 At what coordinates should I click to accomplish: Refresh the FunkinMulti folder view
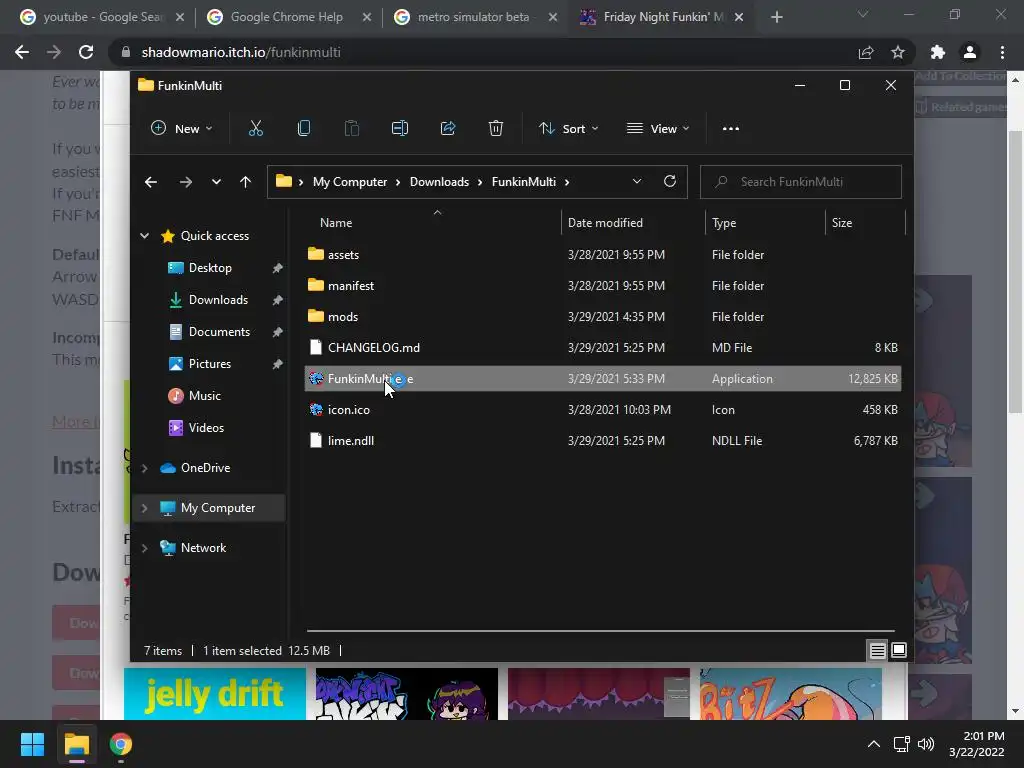[669, 182]
